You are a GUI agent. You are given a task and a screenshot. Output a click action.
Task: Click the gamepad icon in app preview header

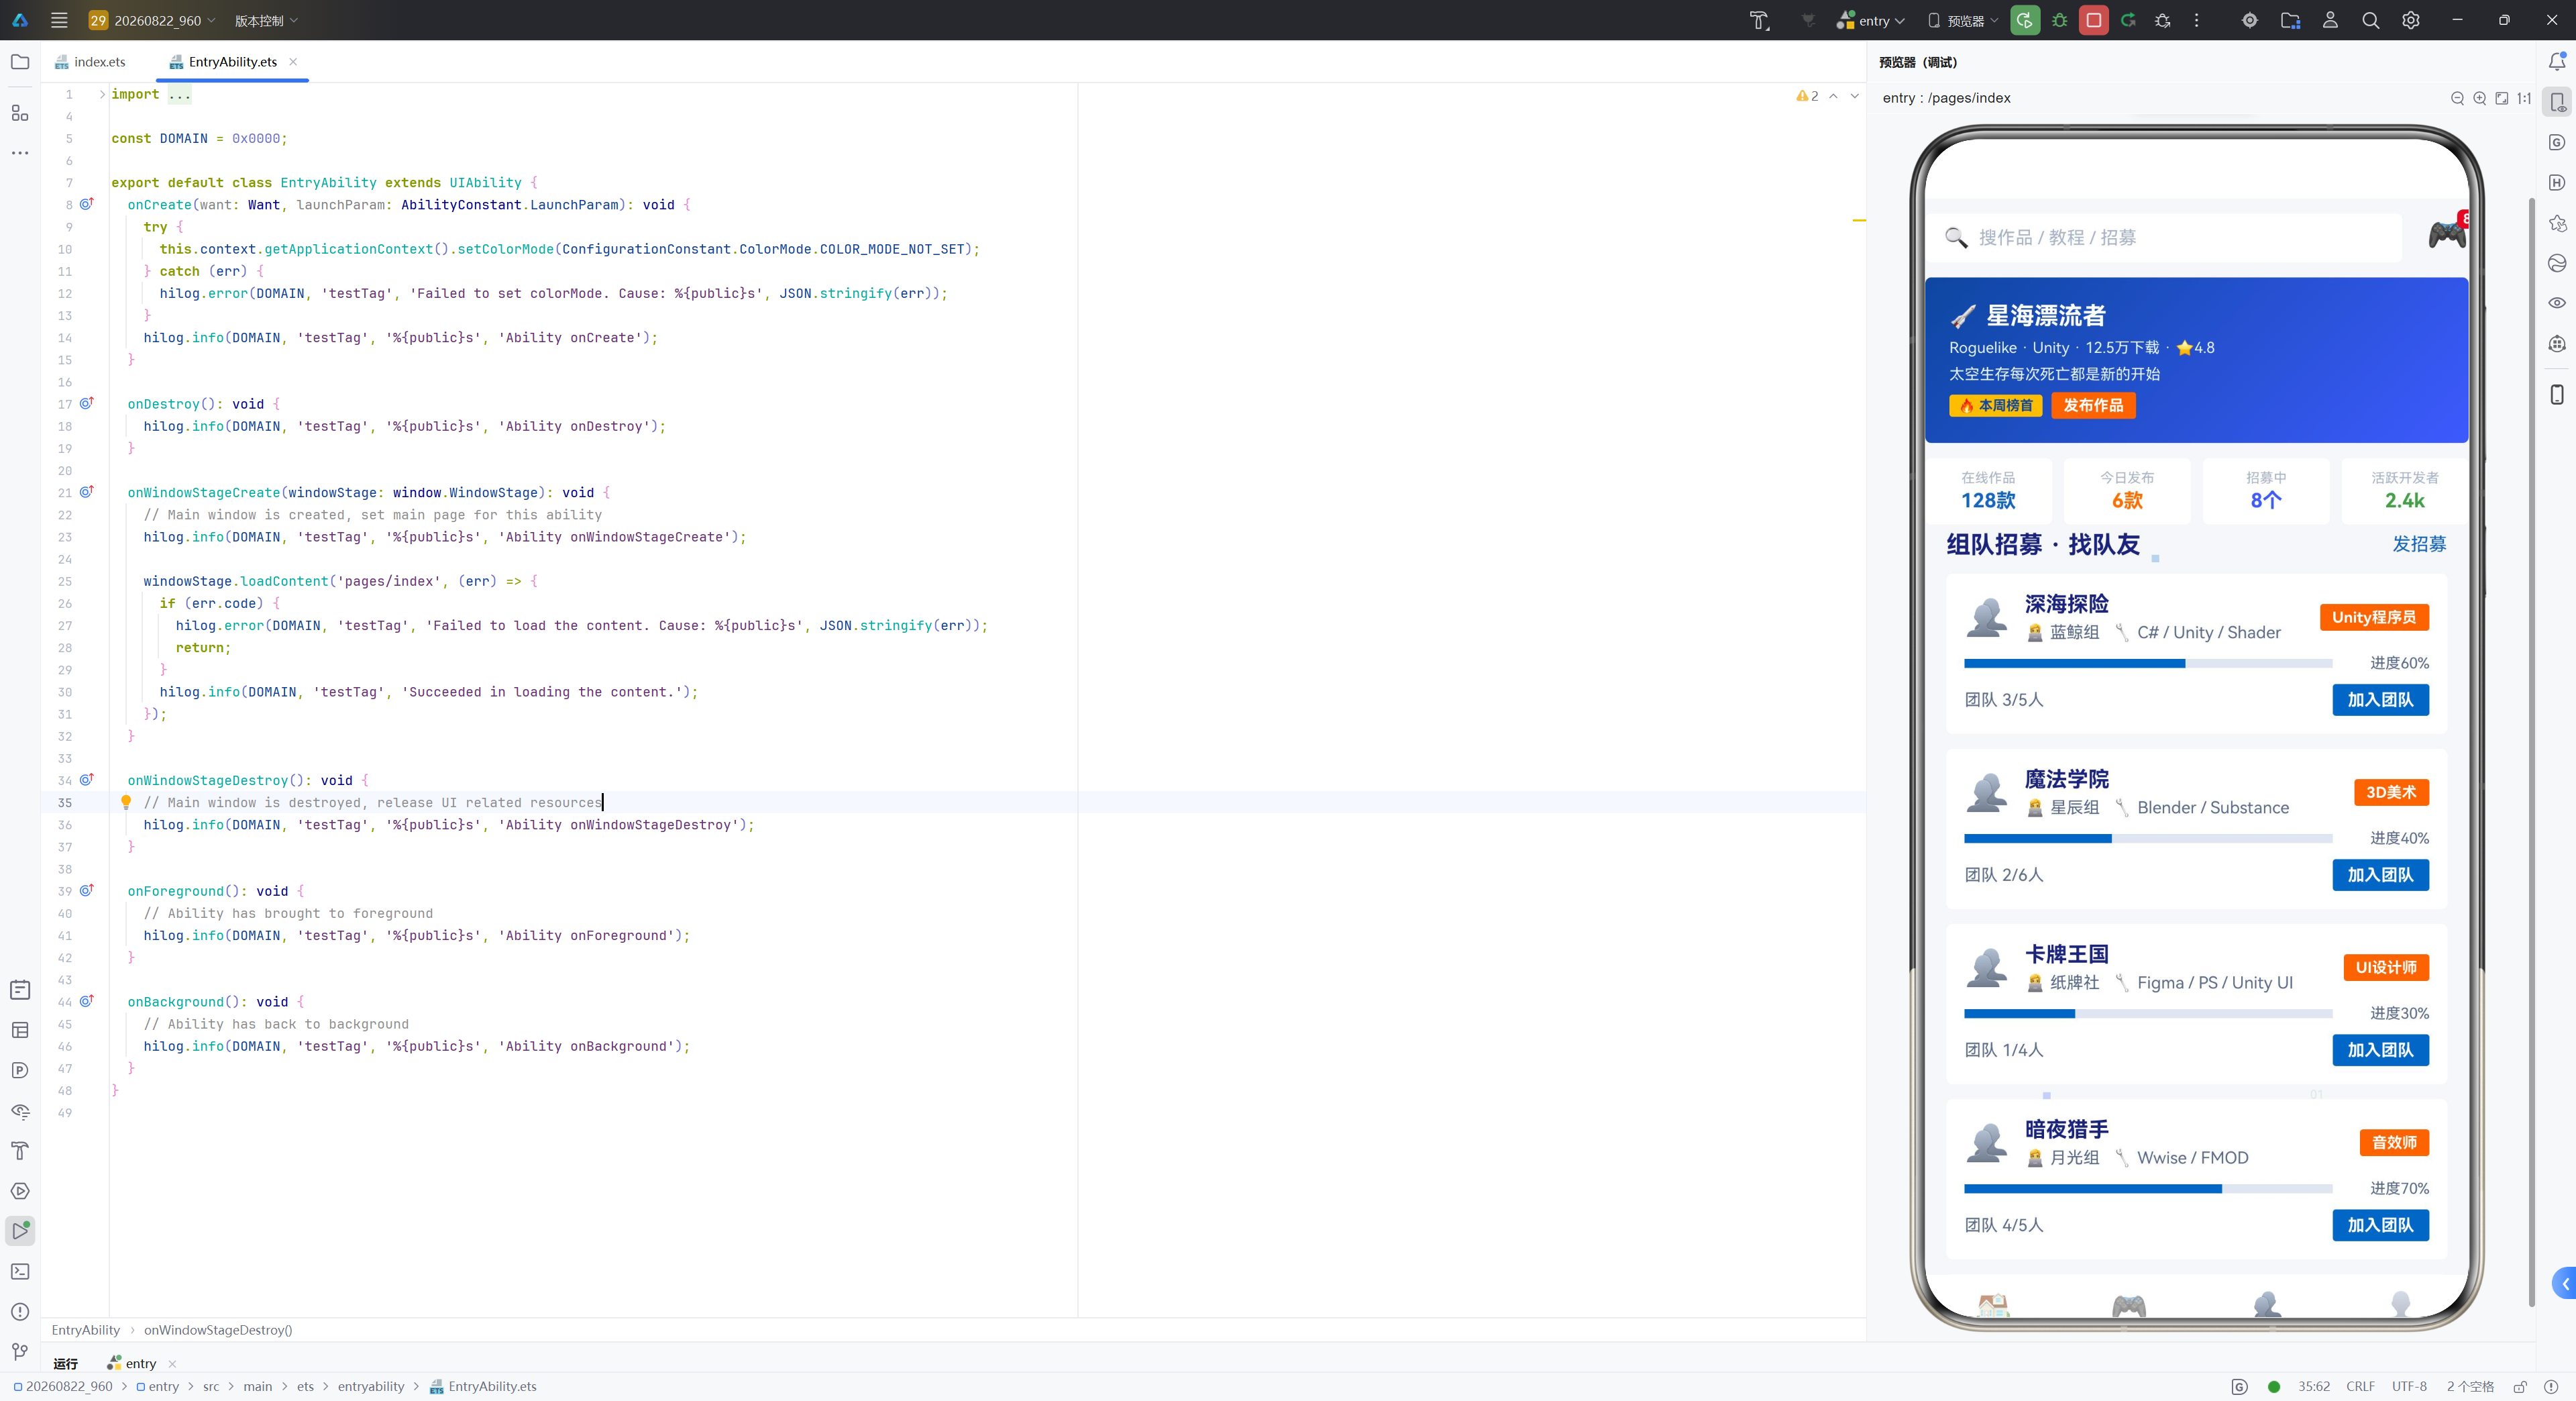pyautogui.click(x=2447, y=234)
